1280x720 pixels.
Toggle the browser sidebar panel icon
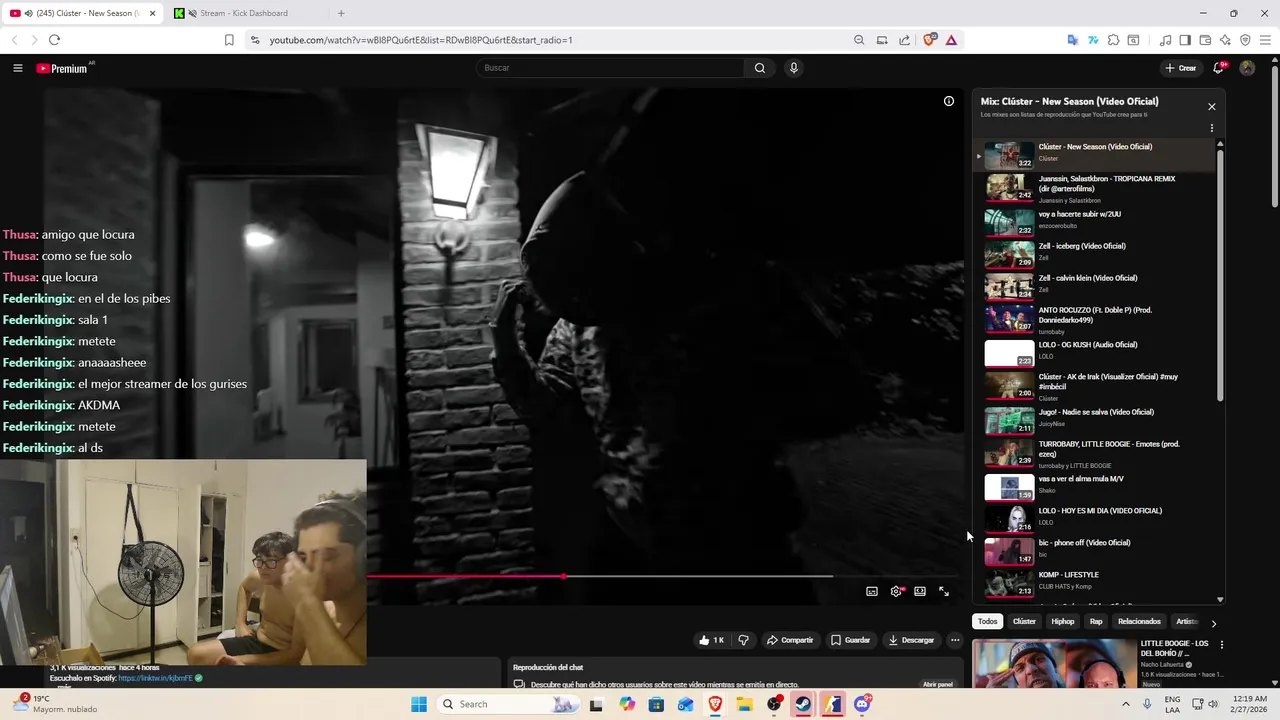point(1185,40)
